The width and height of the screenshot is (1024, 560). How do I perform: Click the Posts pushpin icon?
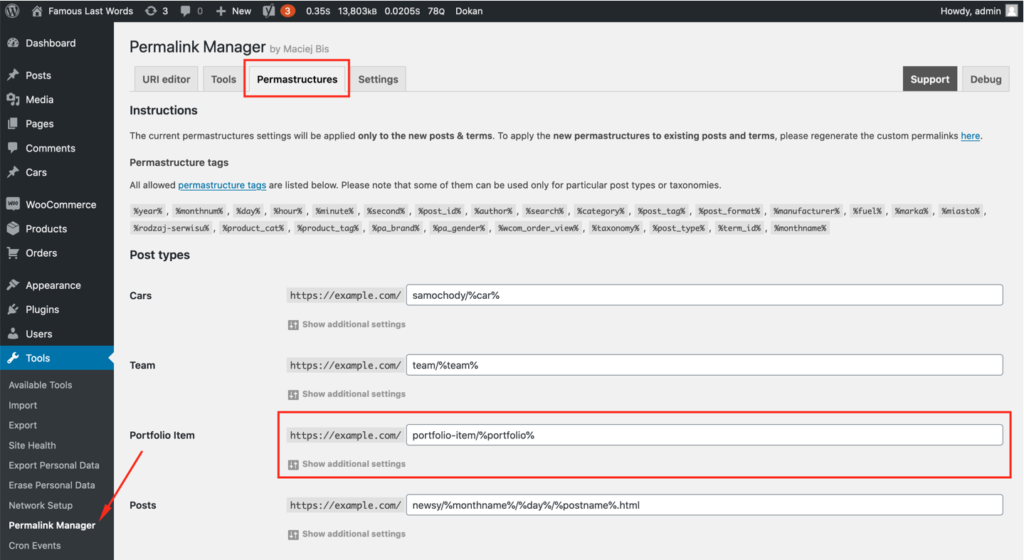click(x=12, y=75)
